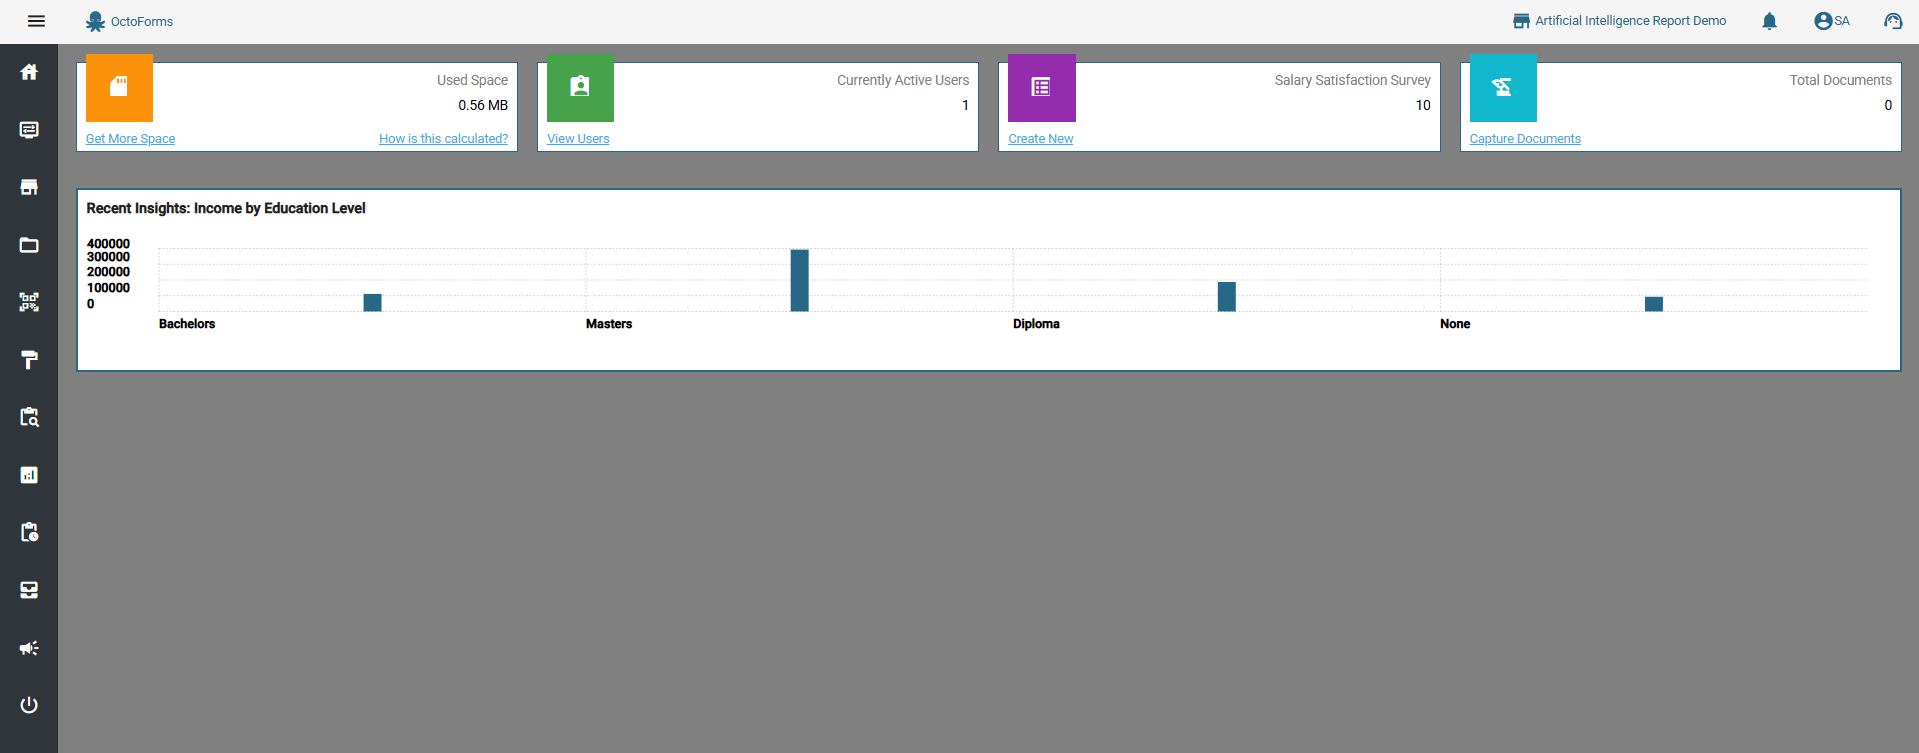1919x753 pixels.
Task: Click the Capture Documents link
Action: (x=1525, y=139)
